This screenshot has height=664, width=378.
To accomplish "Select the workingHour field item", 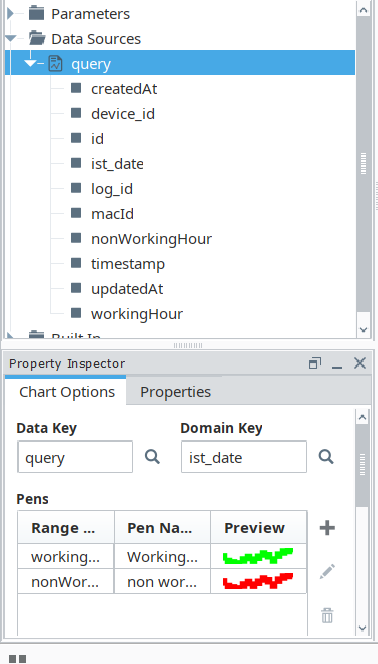I will click(137, 314).
